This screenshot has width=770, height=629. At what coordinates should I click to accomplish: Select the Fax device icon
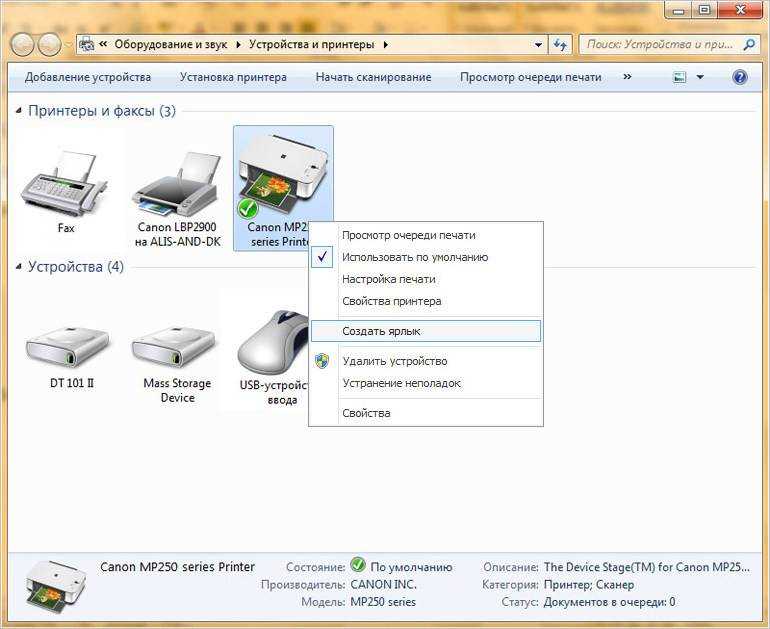64,182
